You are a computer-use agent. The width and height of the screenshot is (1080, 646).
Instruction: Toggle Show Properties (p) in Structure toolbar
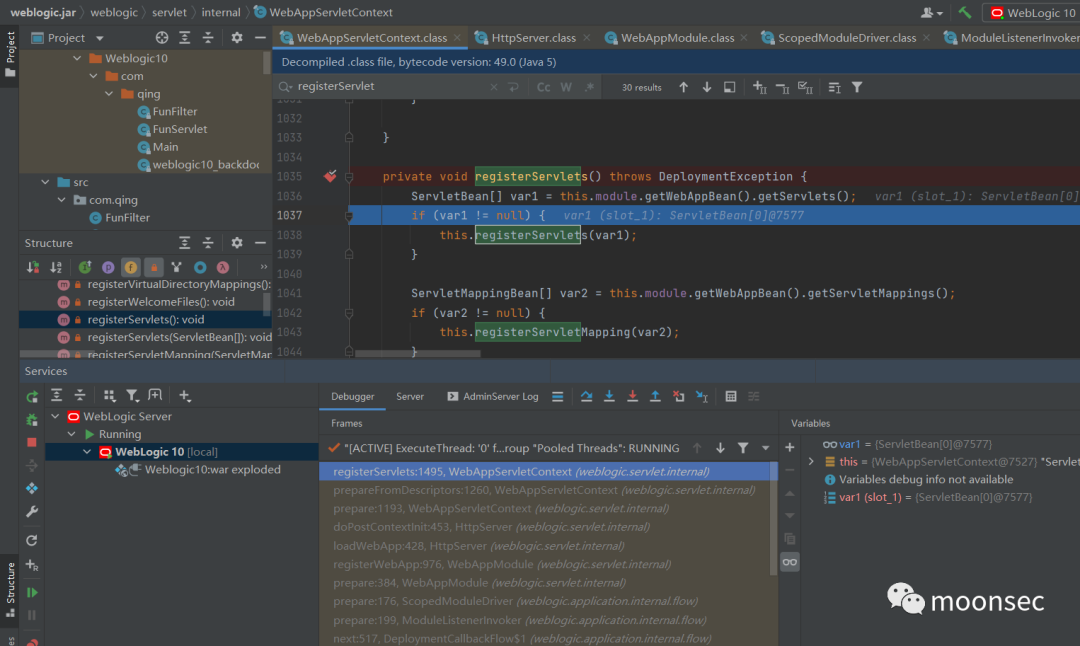(x=108, y=267)
